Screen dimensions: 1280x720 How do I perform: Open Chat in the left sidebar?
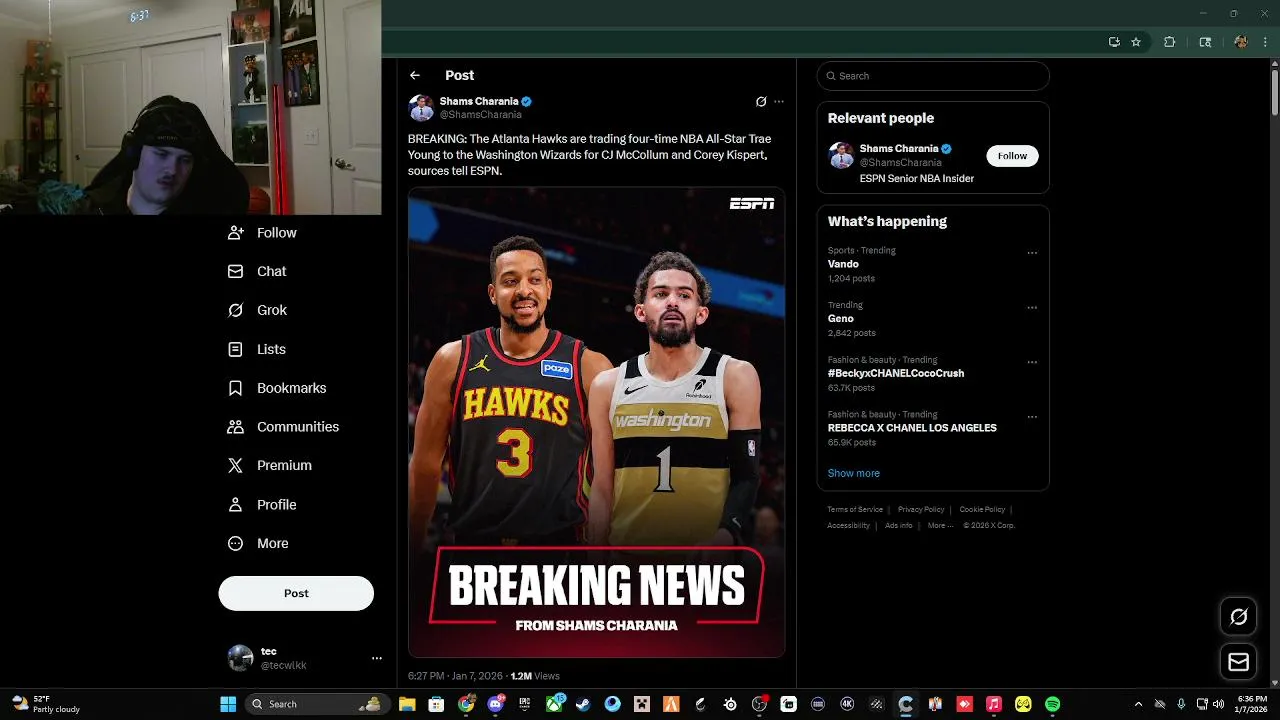point(257,271)
